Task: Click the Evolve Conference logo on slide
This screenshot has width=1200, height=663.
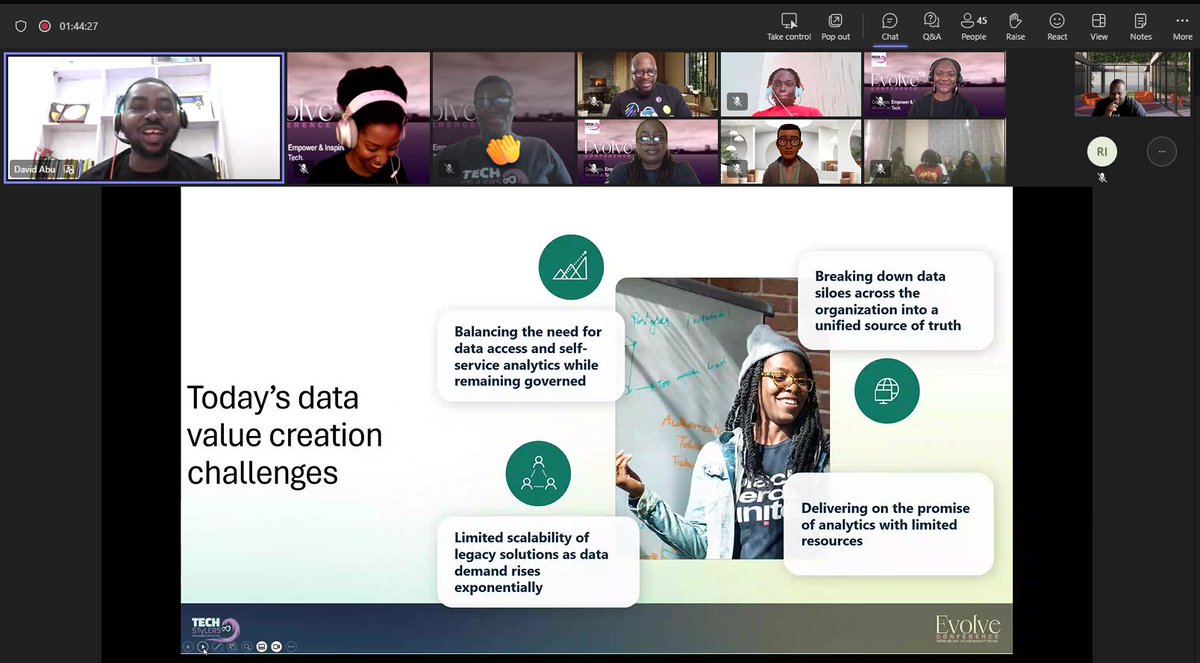Action: tap(967, 631)
